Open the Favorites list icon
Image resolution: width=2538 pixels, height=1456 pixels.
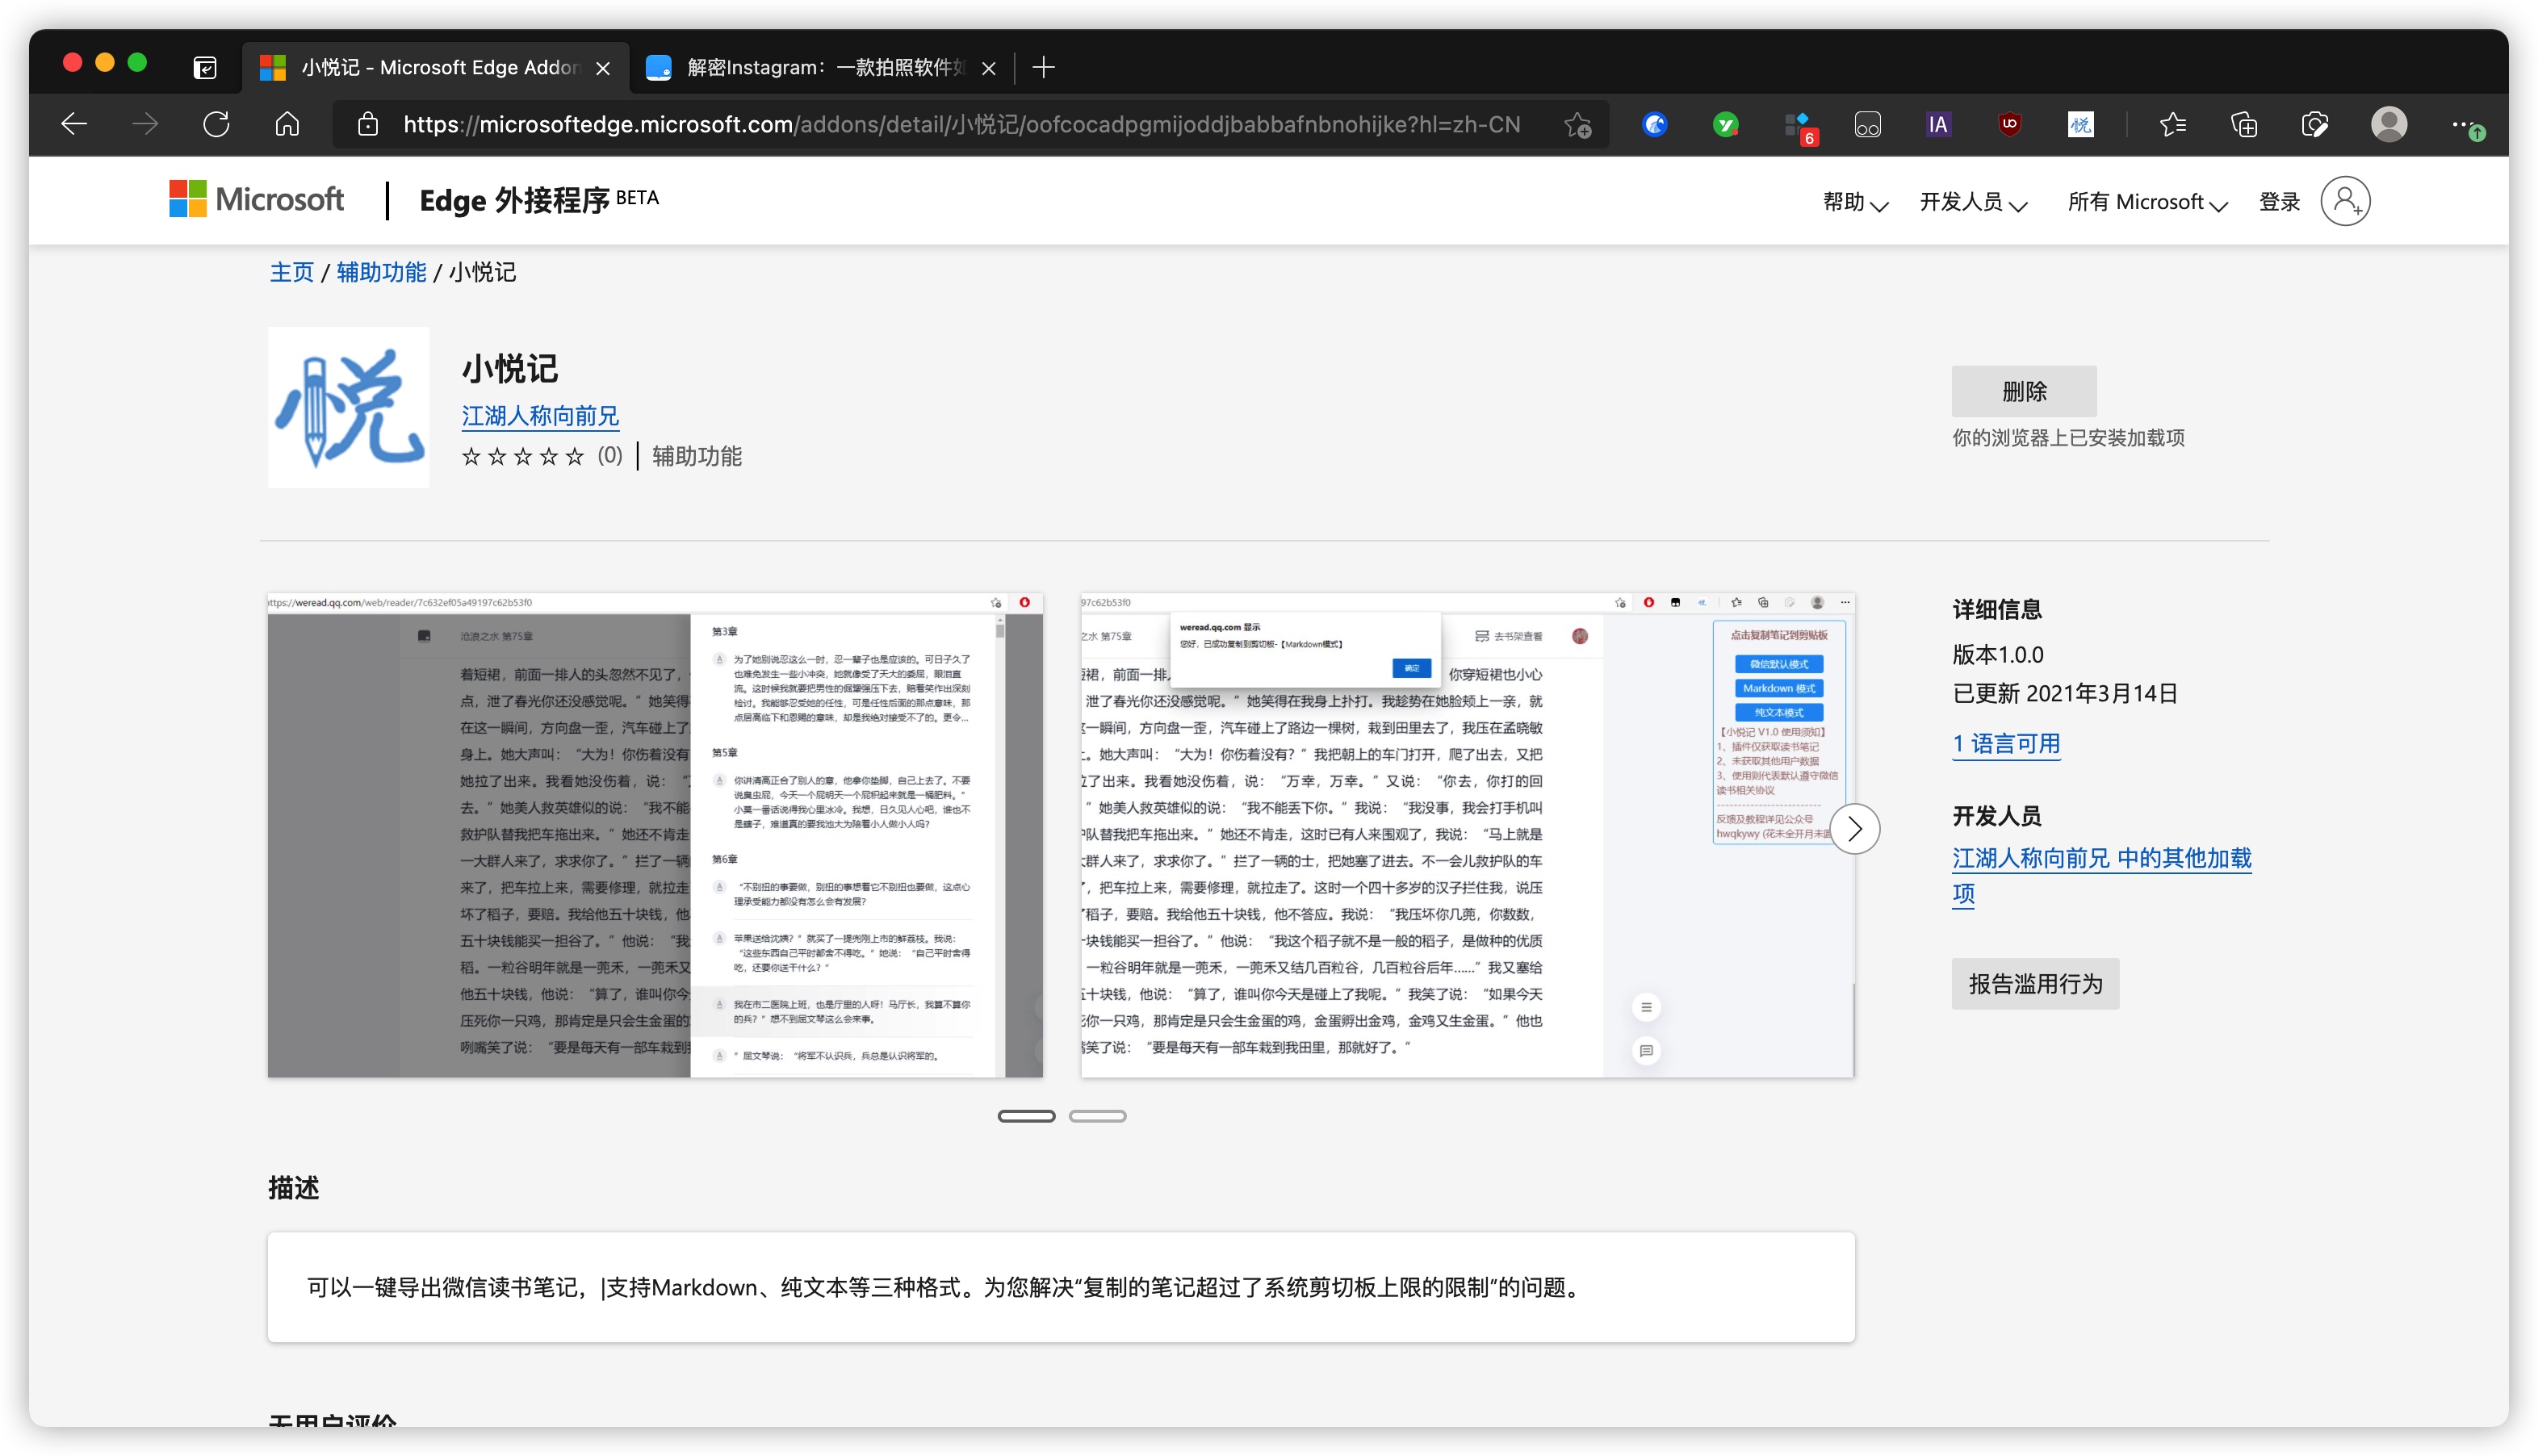2172,124
